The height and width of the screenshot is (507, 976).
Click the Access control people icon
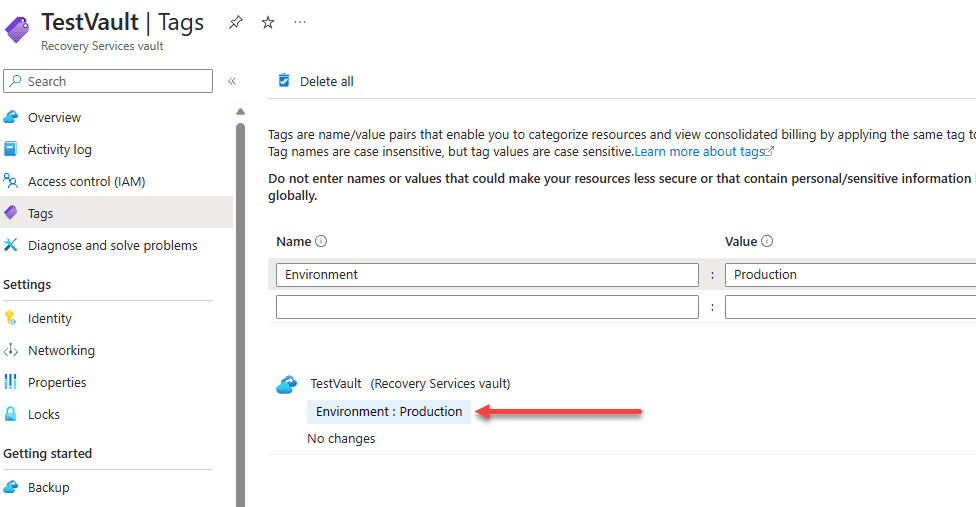click(11, 181)
